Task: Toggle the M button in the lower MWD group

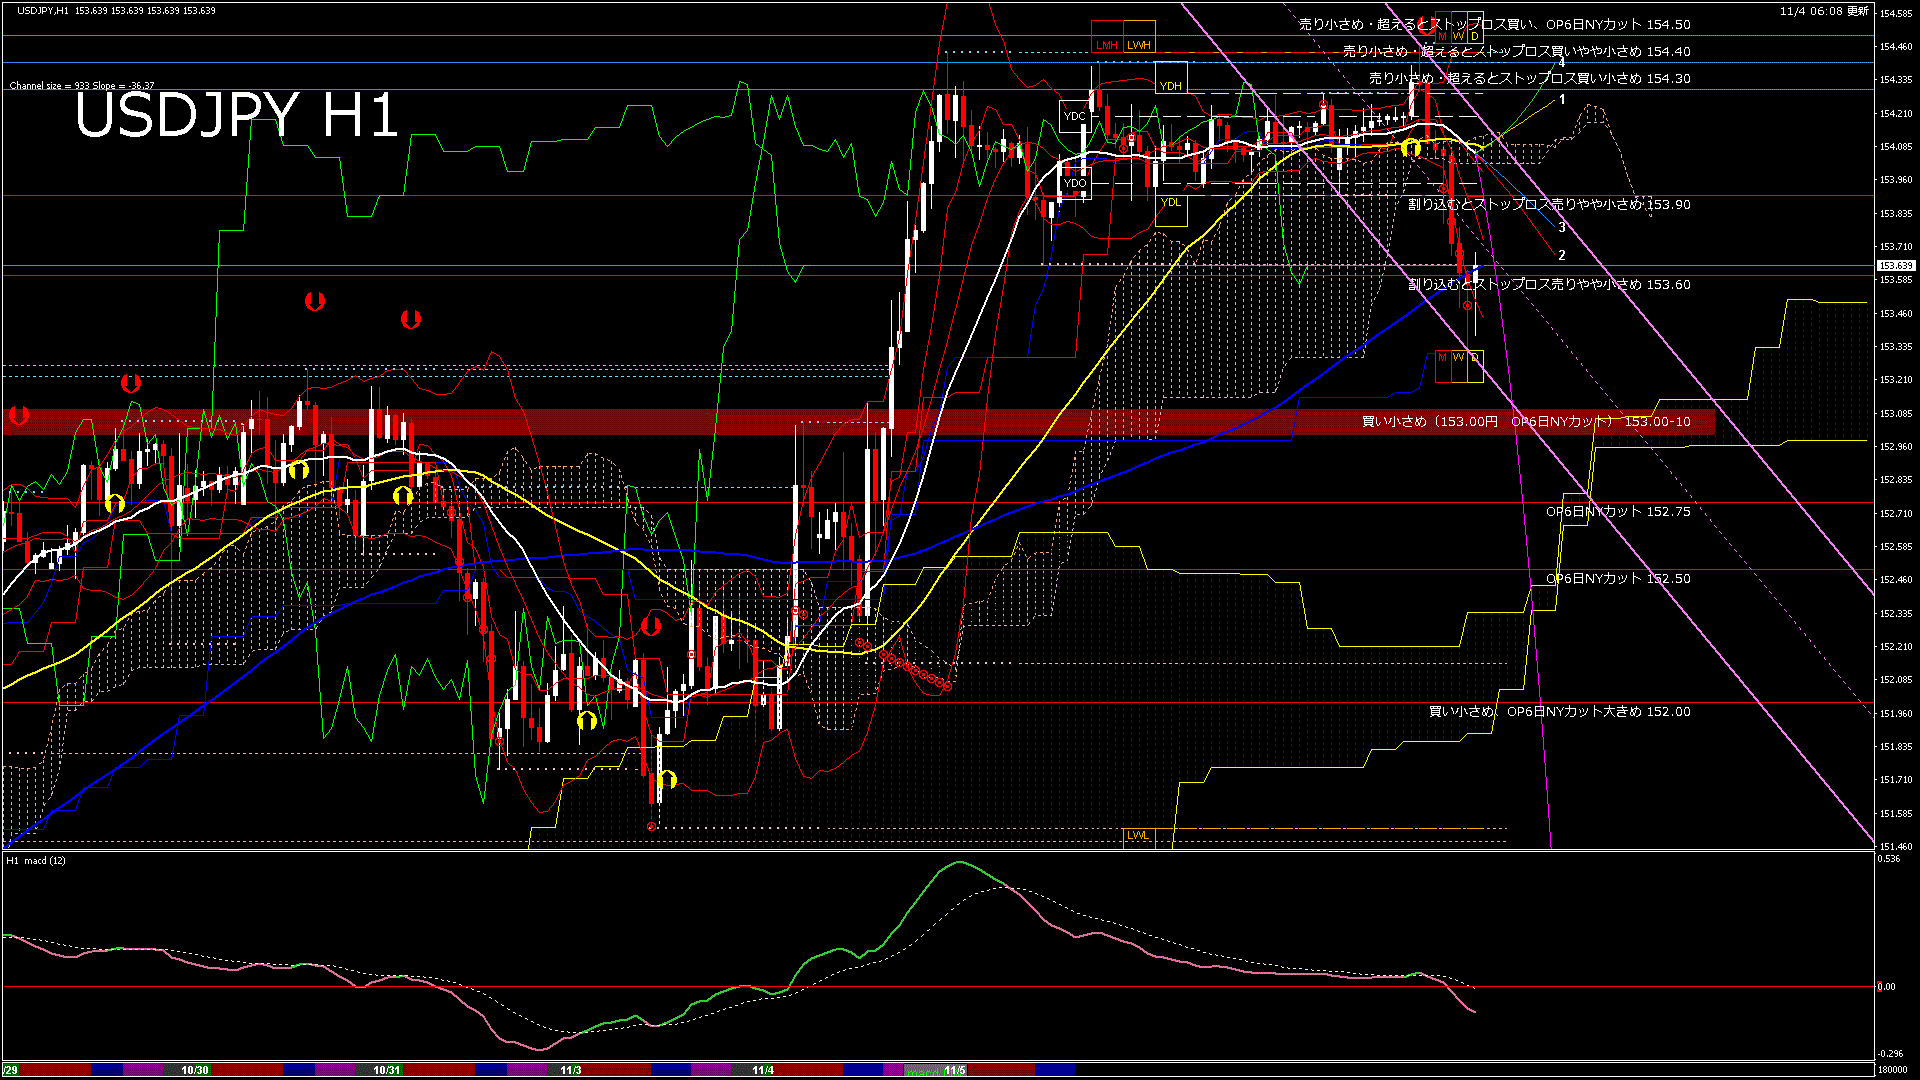Action: pos(1442,357)
